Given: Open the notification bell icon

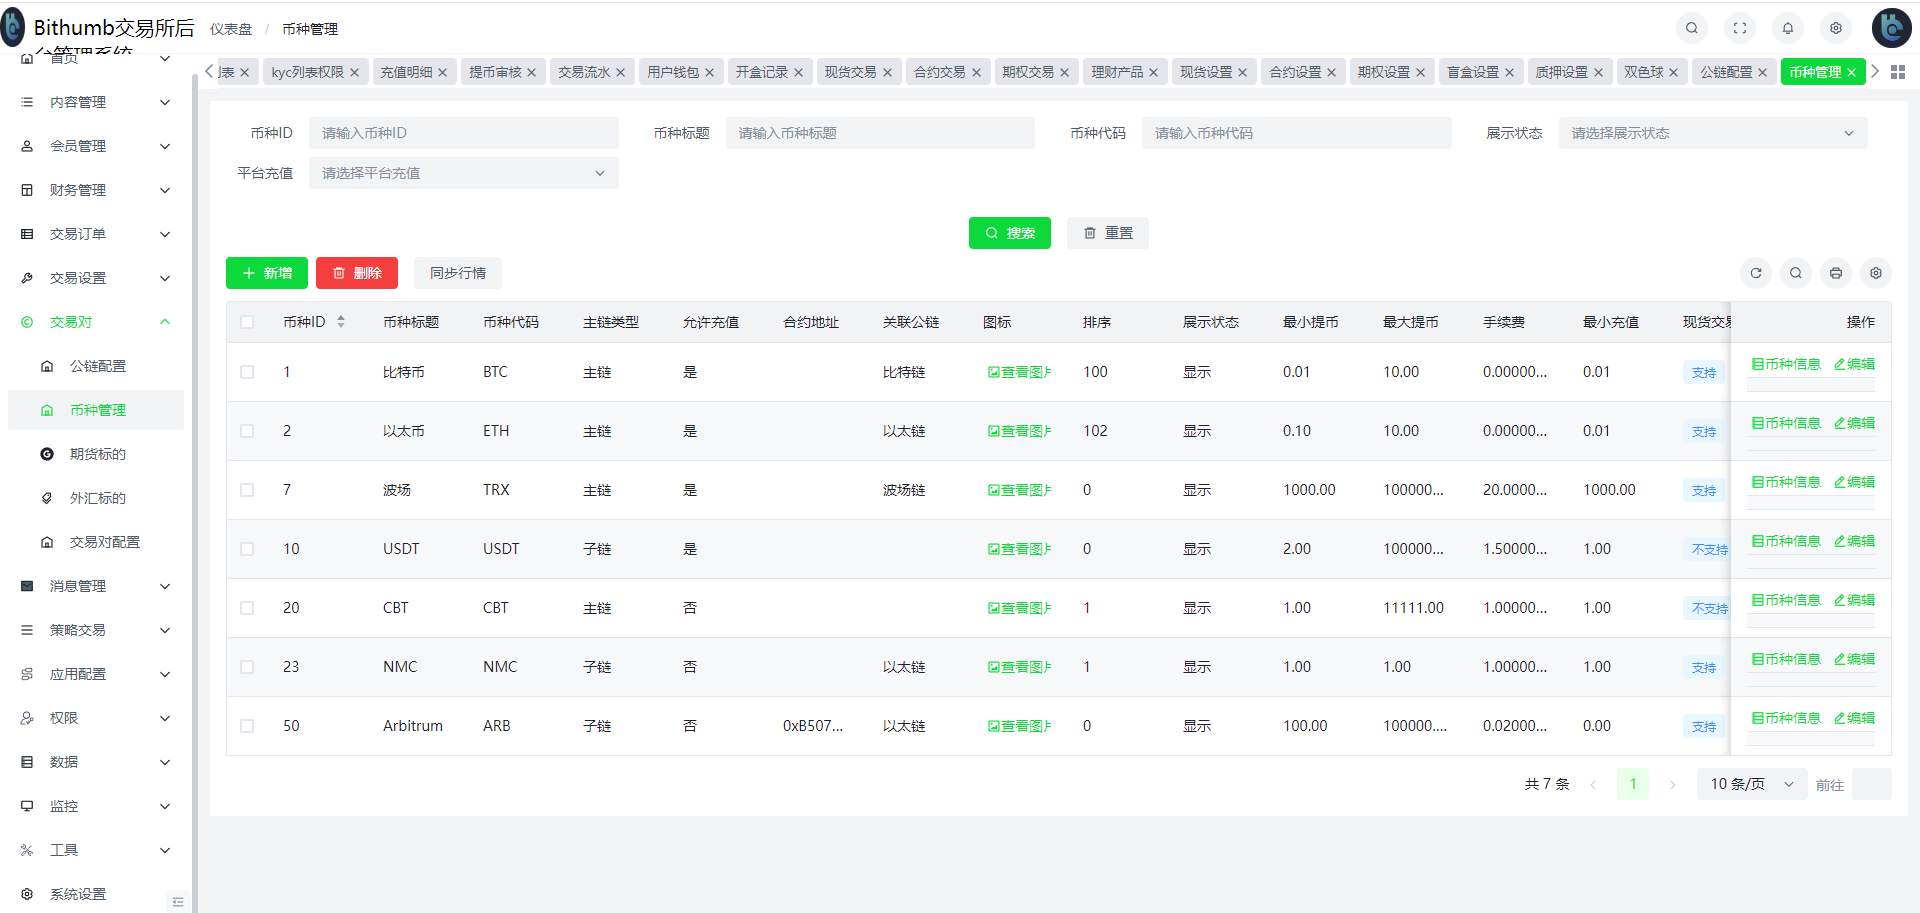Looking at the screenshot, I should 1787,28.
